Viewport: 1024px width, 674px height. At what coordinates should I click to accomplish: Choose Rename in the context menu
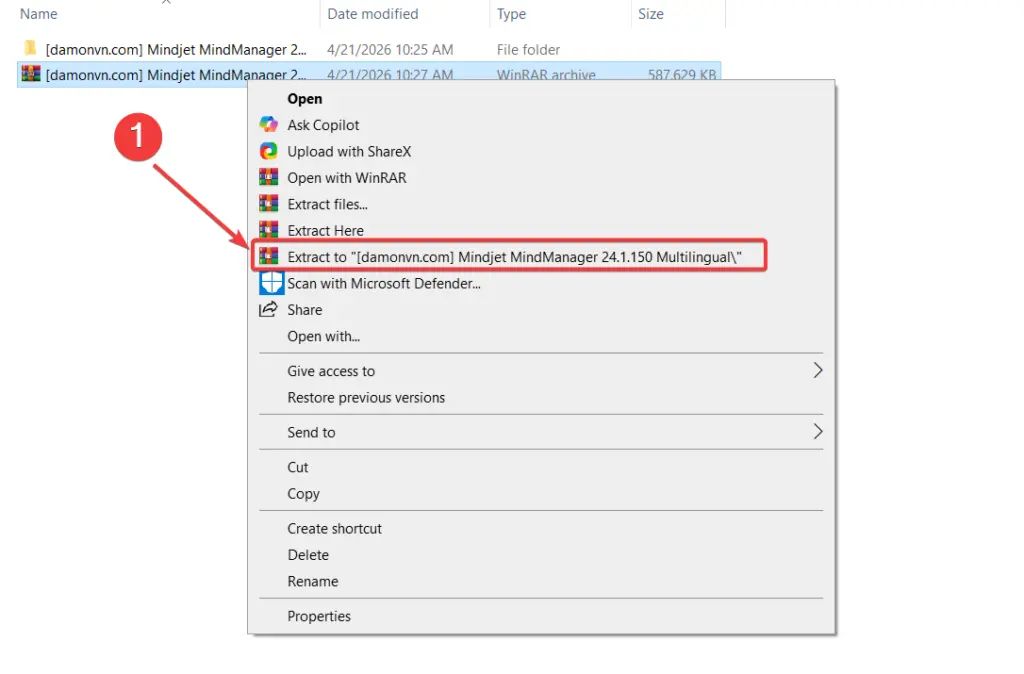tap(313, 581)
